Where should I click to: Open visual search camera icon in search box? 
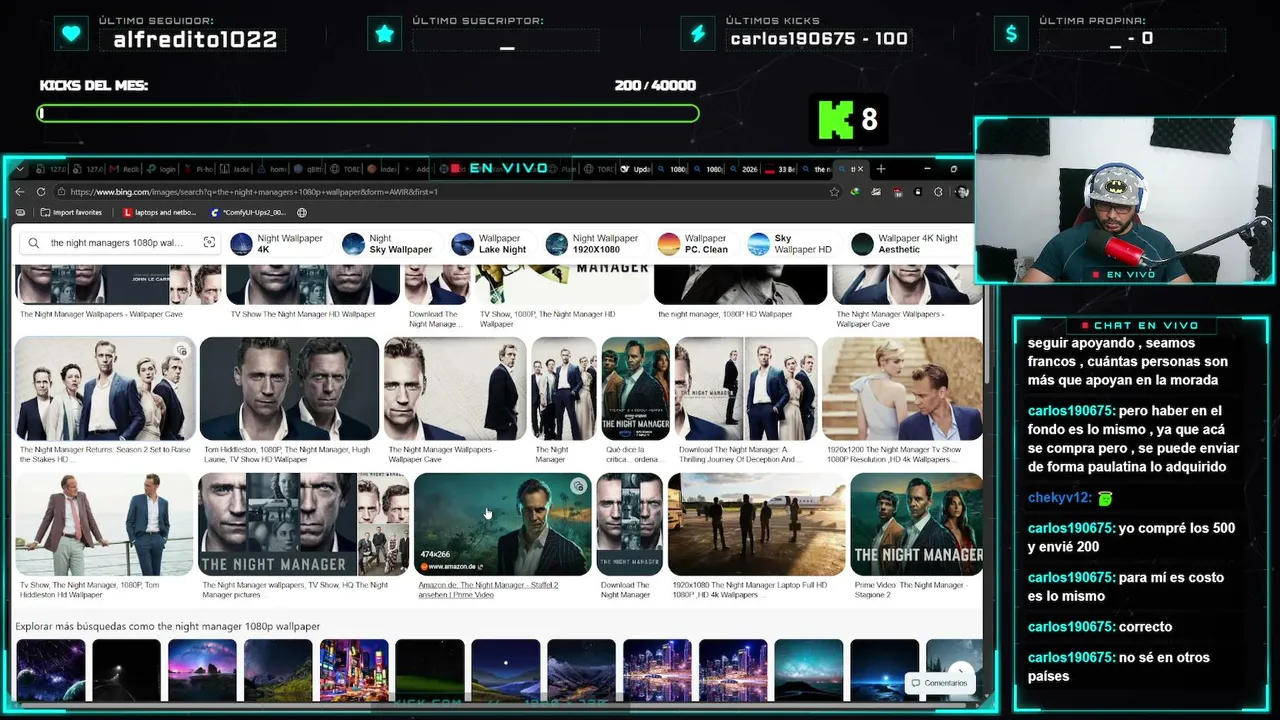[x=209, y=243]
